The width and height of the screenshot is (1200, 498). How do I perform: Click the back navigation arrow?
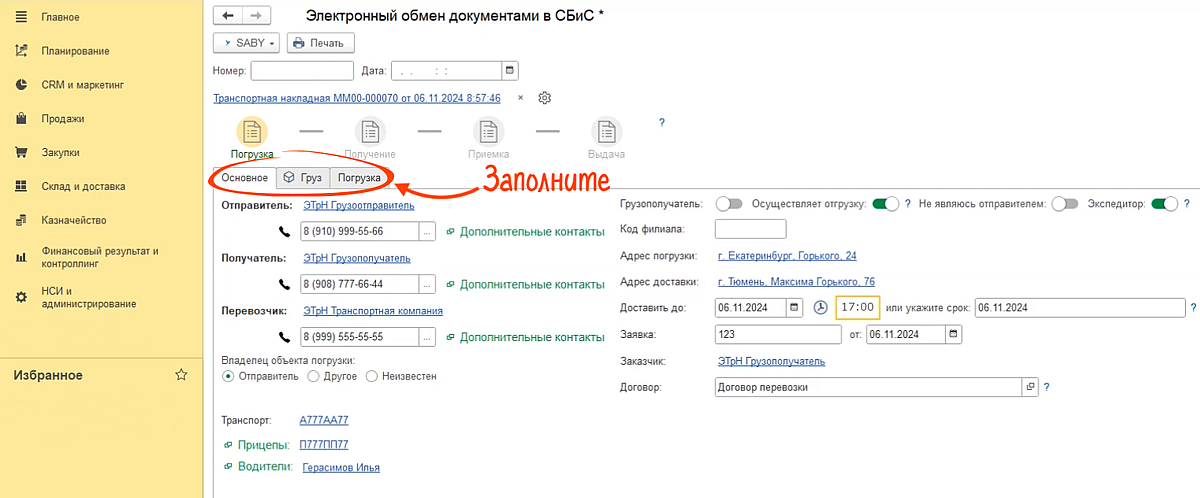228,16
